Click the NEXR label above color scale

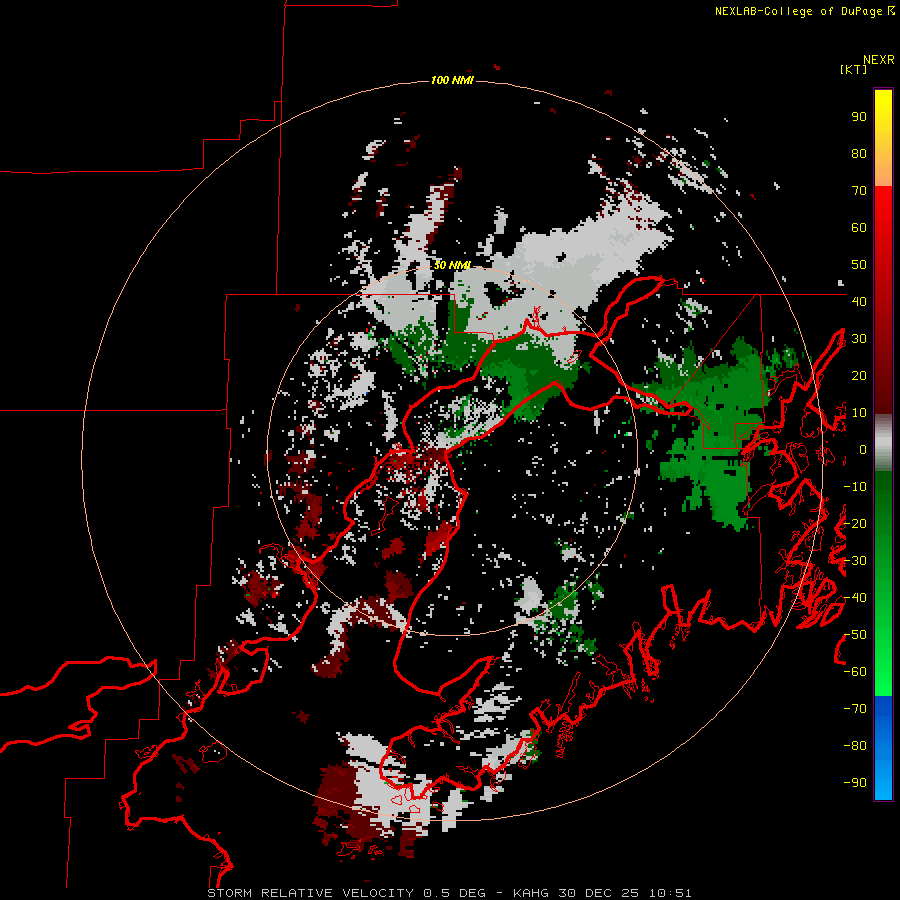tap(878, 60)
